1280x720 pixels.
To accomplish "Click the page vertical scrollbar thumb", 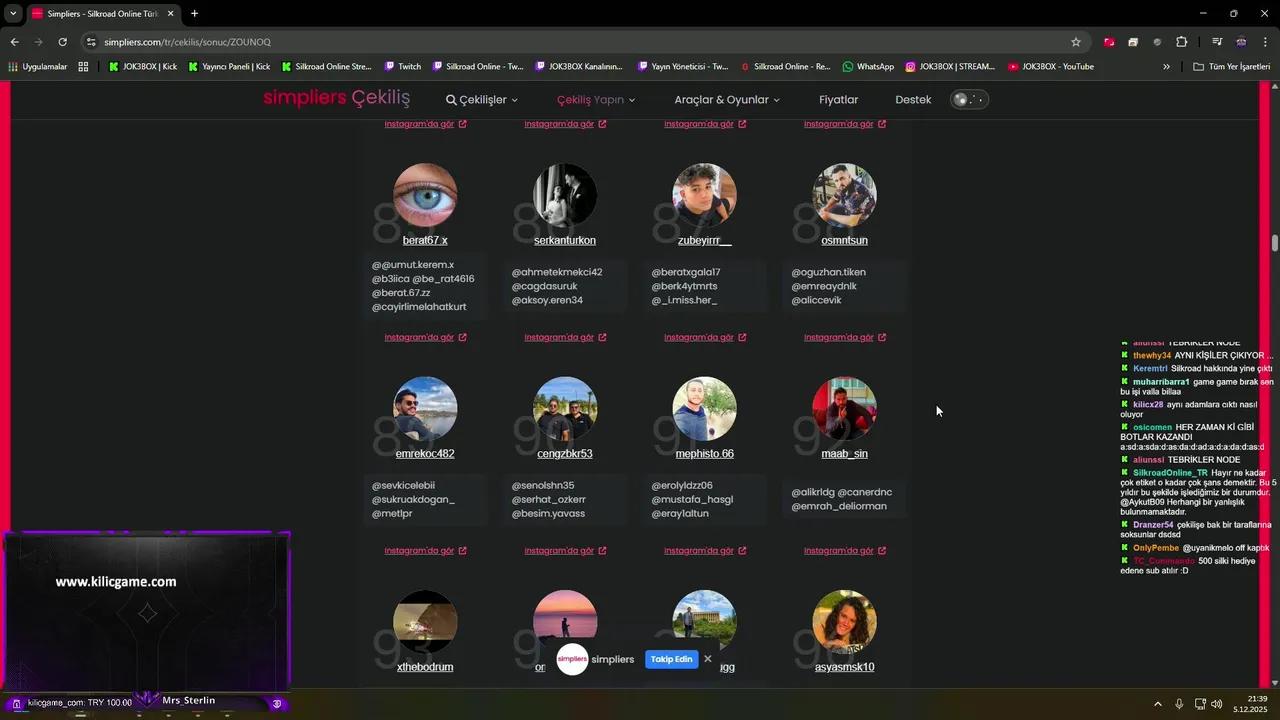I will click(1275, 243).
